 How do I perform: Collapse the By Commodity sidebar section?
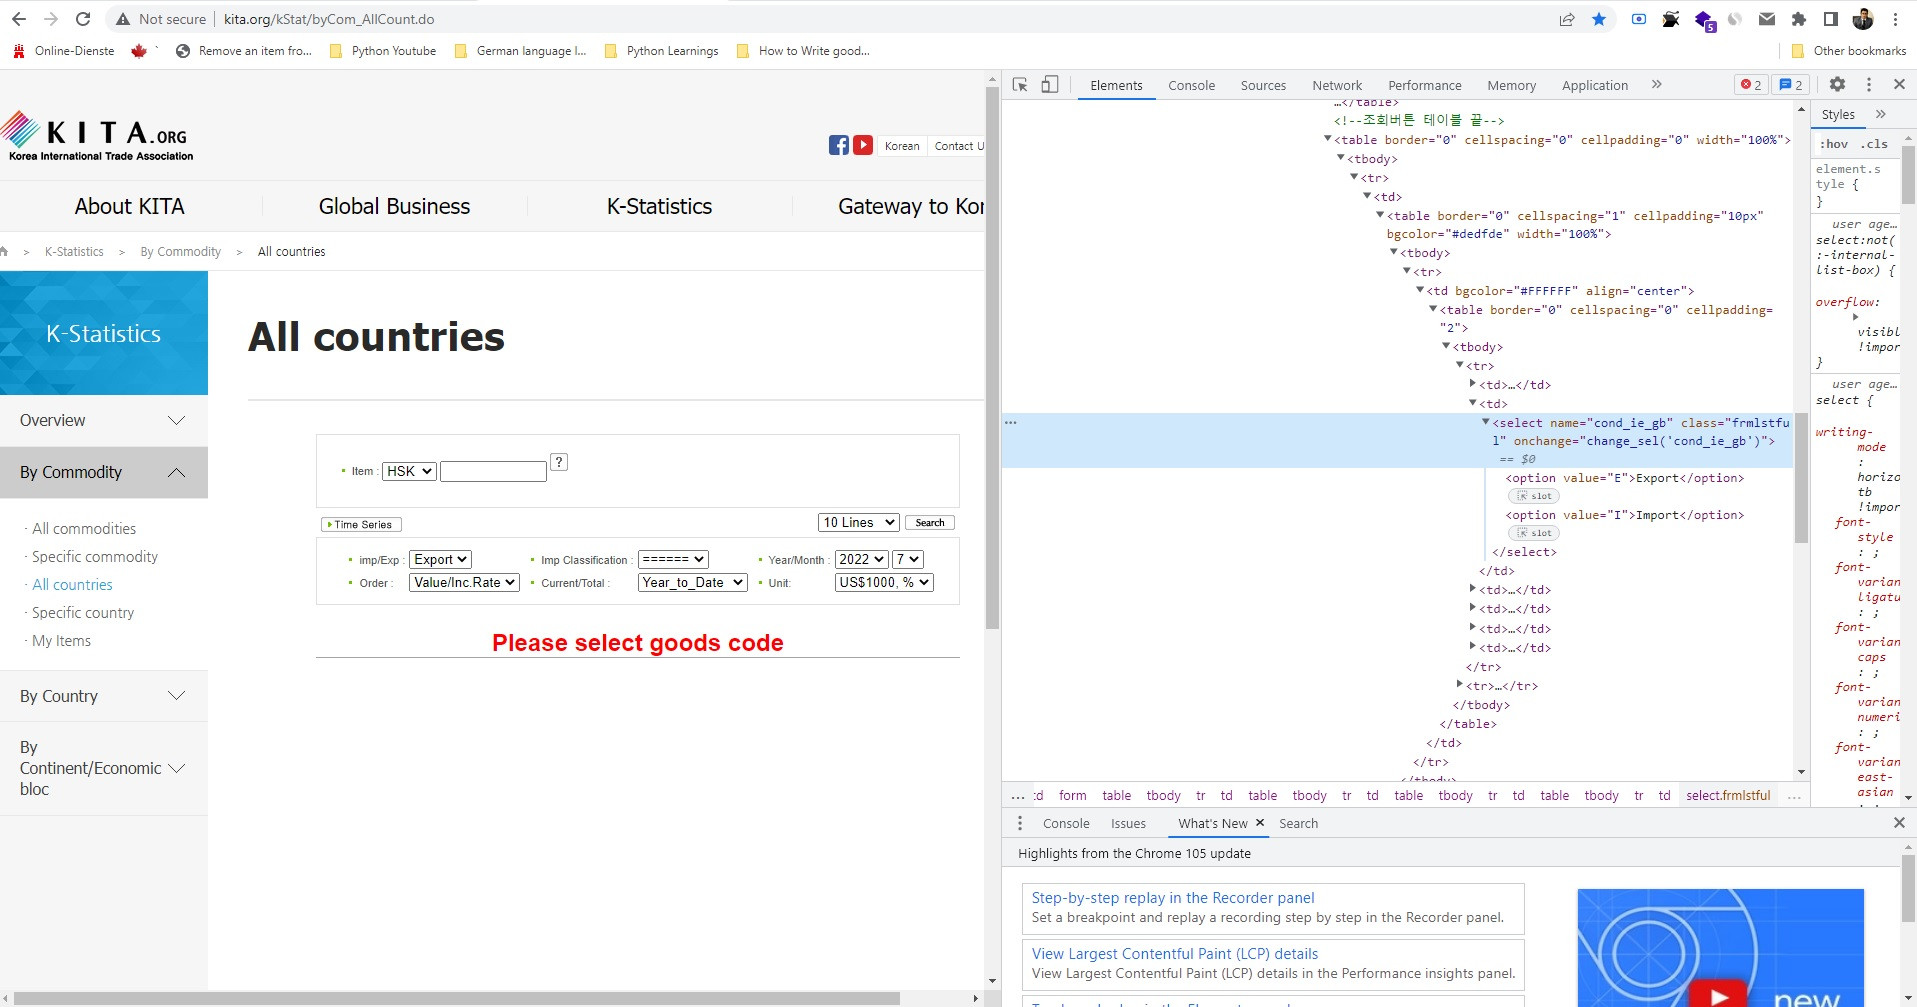click(x=104, y=472)
